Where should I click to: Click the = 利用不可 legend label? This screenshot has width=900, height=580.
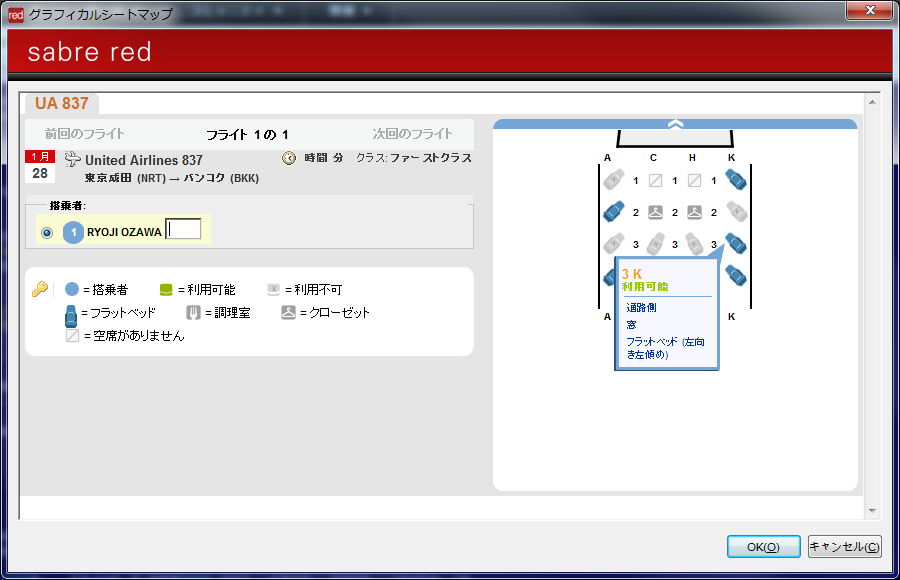coord(313,289)
